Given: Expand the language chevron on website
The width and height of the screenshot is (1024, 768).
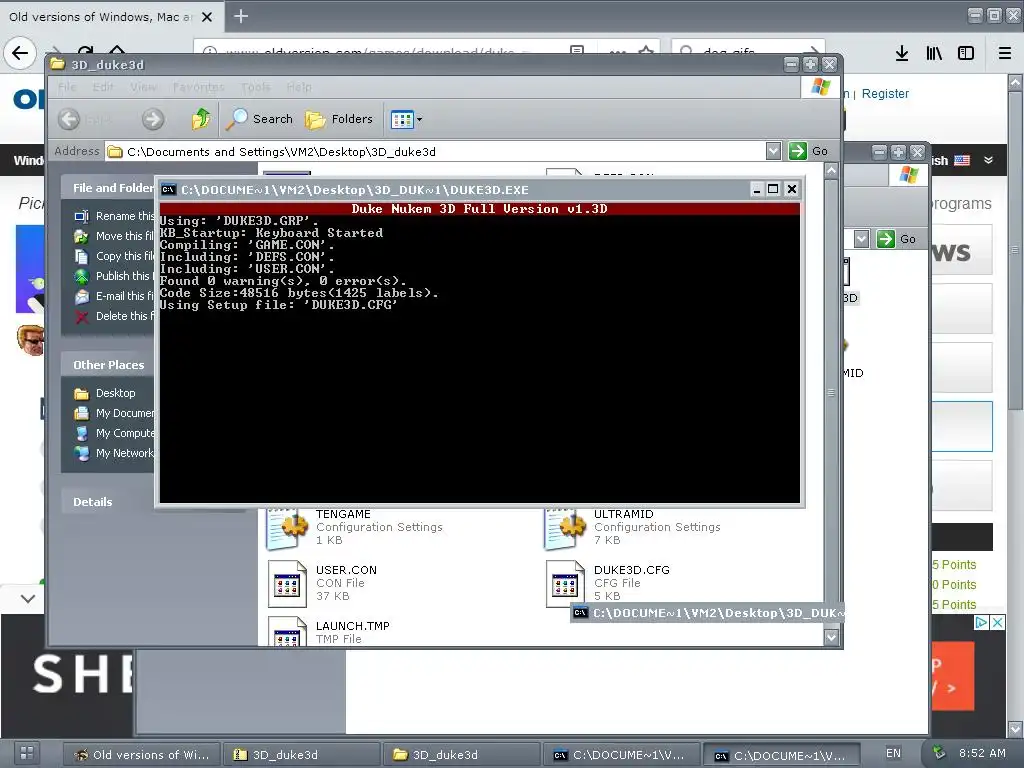Looking at the screenshot, I should pyautogui.click(x=988, y=160).
